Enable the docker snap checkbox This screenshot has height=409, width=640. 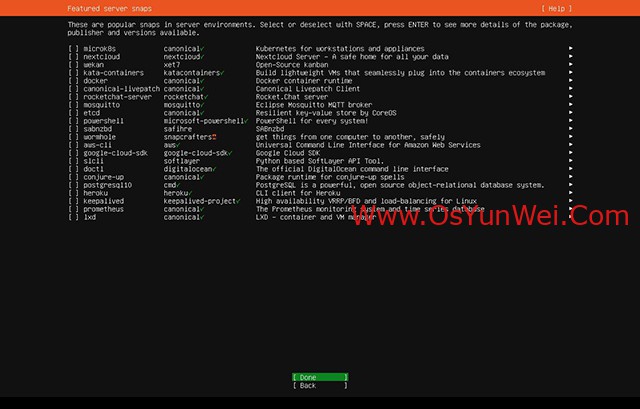pos(73,81)
